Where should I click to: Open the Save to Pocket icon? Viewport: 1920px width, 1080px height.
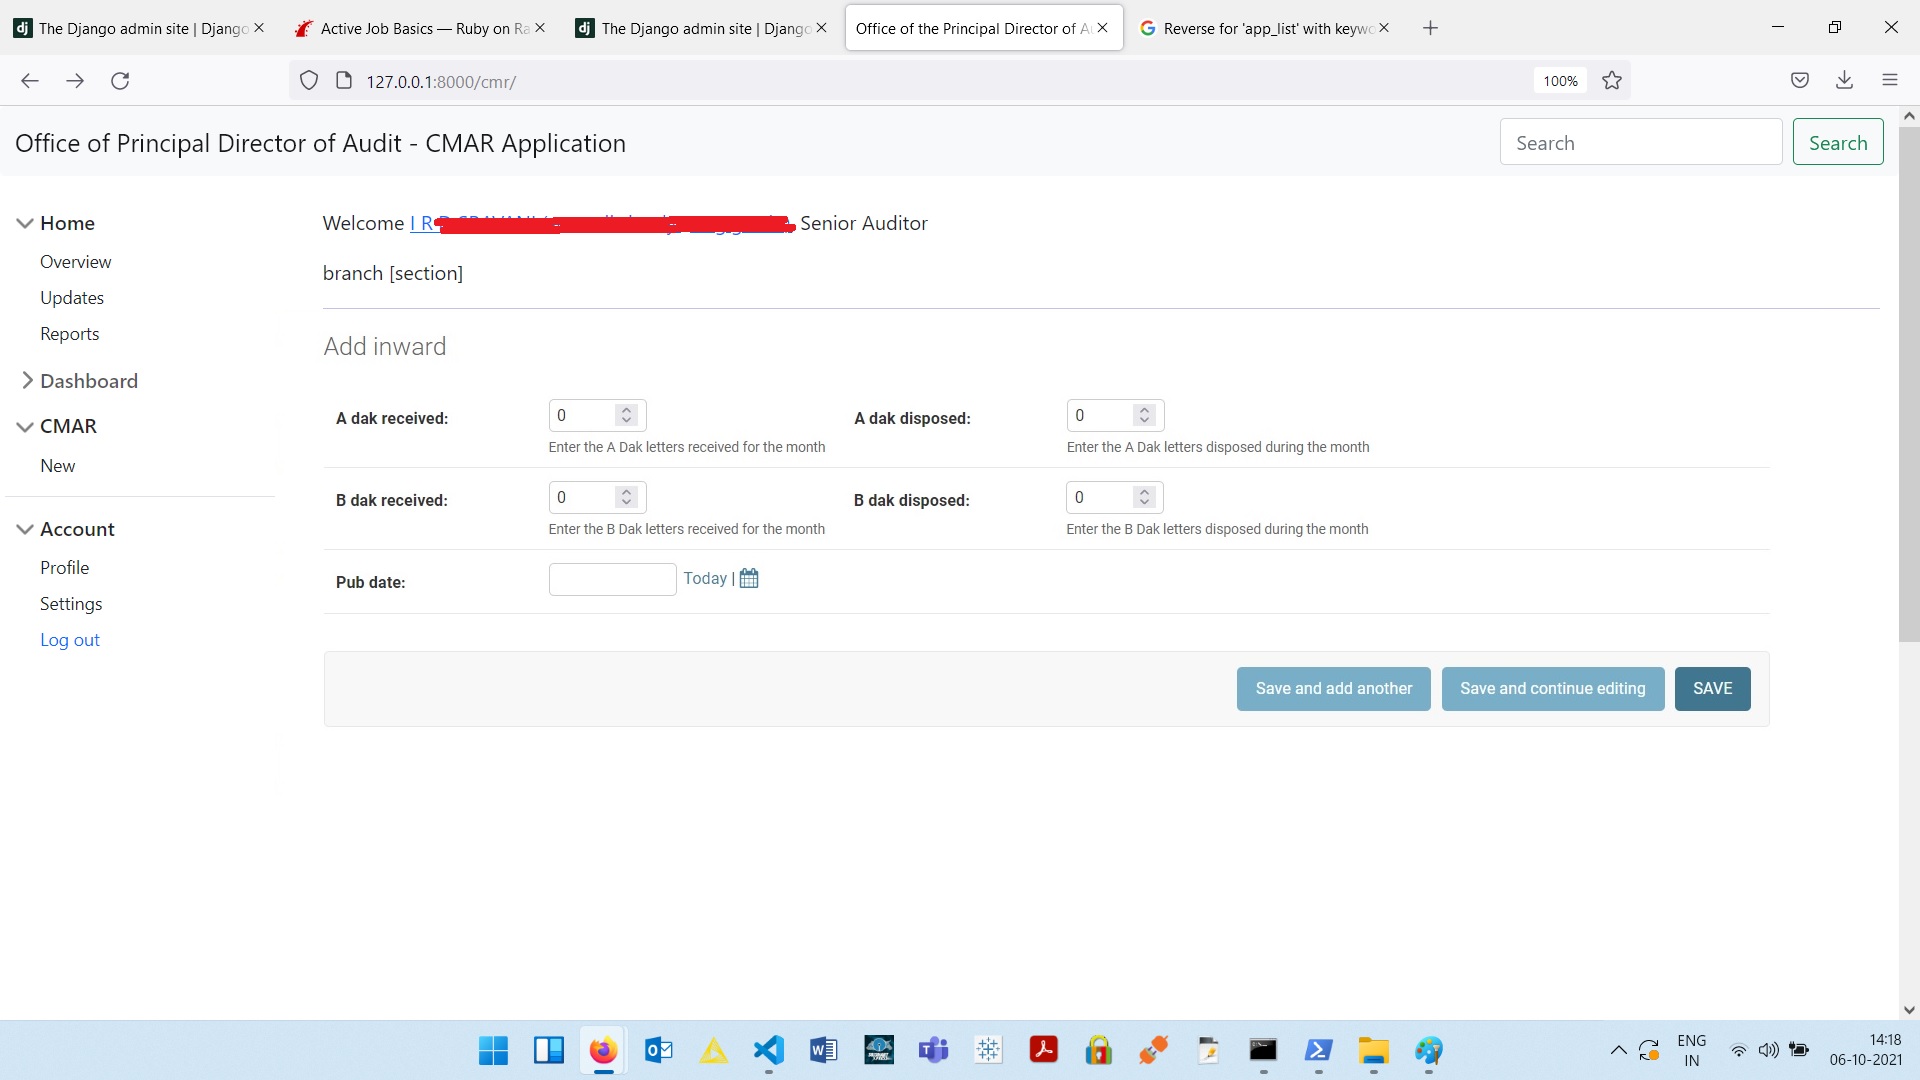(1800, 81)
